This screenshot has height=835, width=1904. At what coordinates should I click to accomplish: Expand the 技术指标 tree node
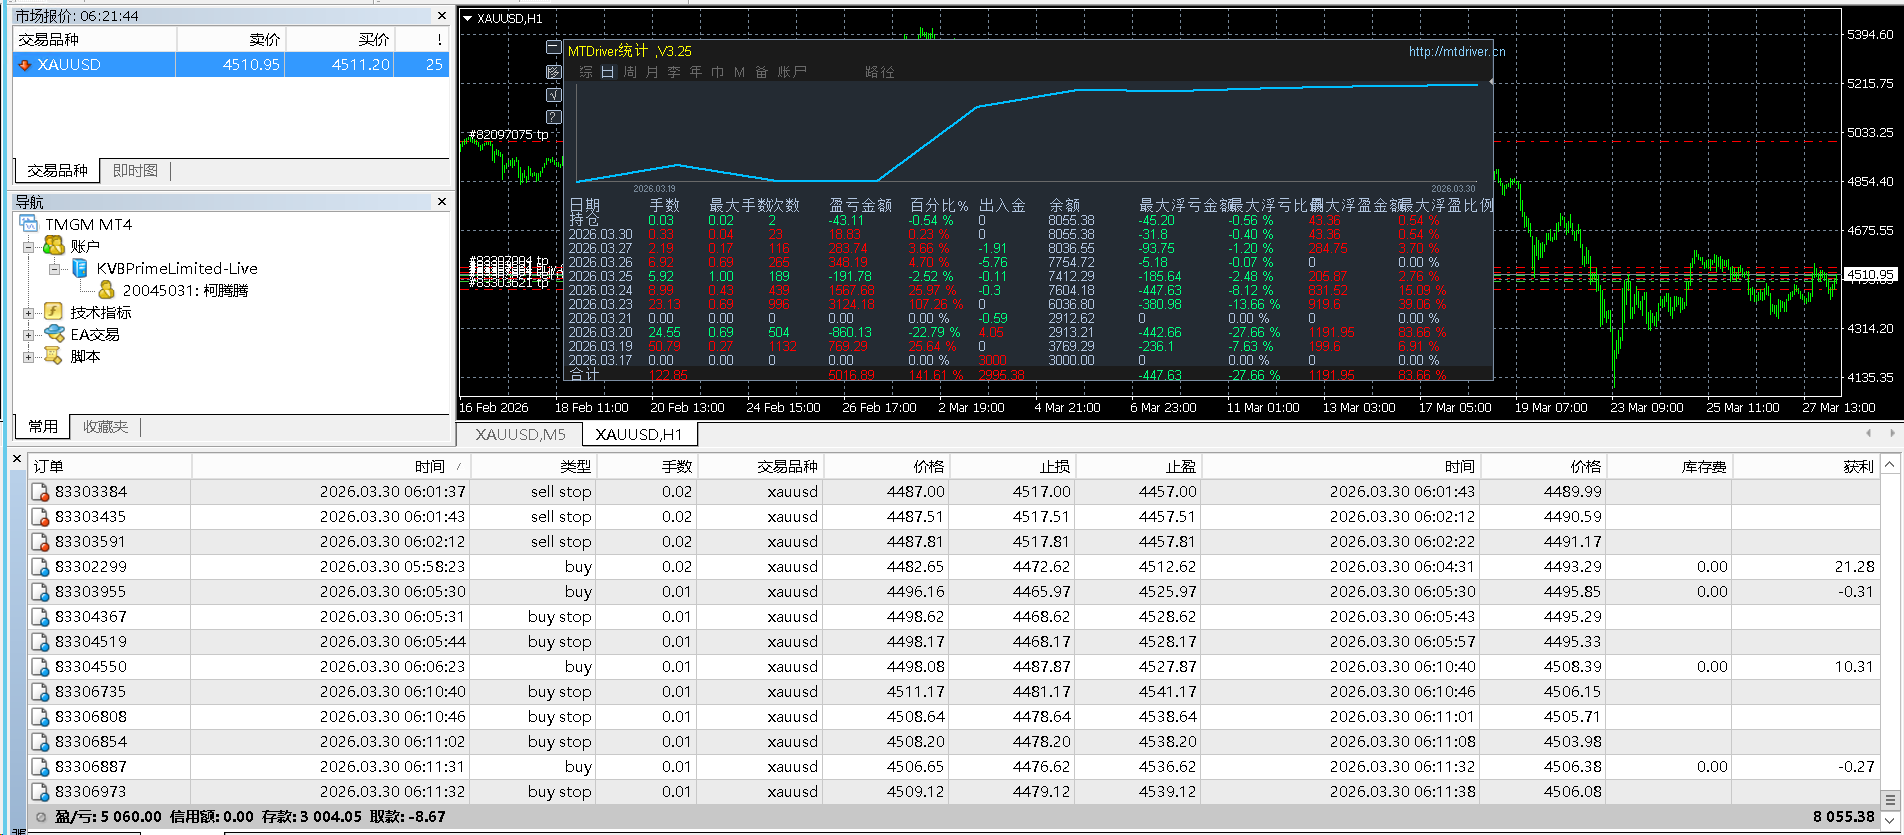pos(28,313)
